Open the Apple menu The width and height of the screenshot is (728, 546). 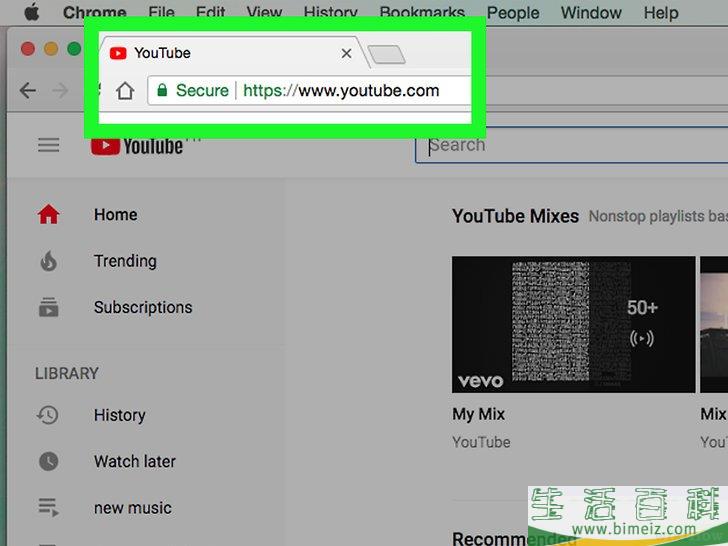click(x=32, y=12)
